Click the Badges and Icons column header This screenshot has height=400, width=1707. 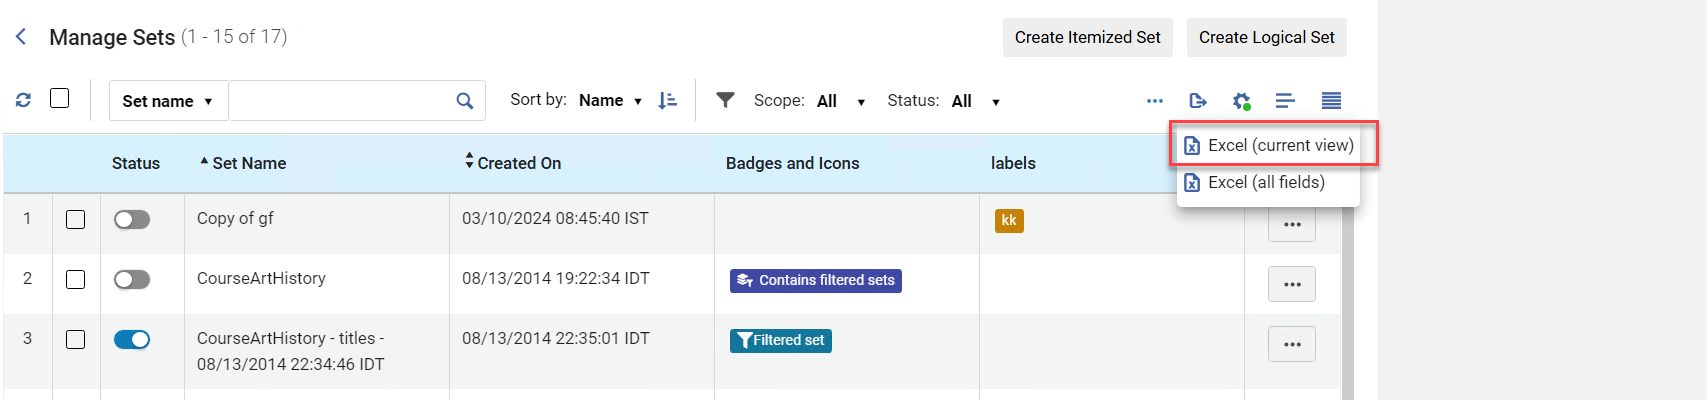[792, 163]
